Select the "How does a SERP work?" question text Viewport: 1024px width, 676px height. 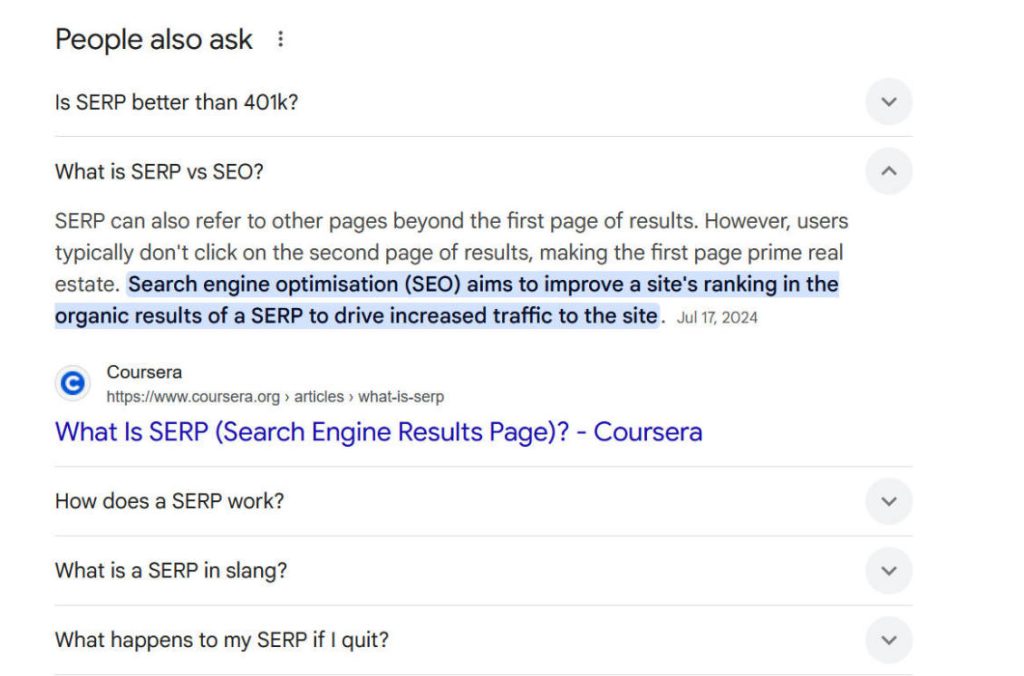click(169, 501)
